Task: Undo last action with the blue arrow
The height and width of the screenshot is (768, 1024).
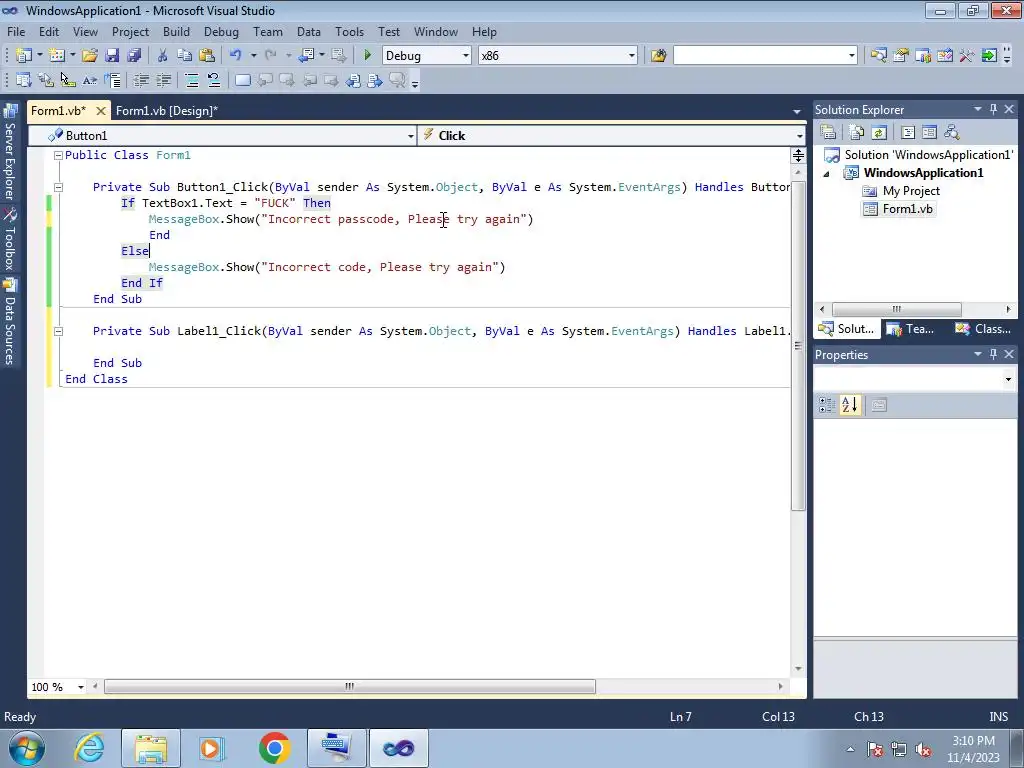Action: (x=236, y=56)
